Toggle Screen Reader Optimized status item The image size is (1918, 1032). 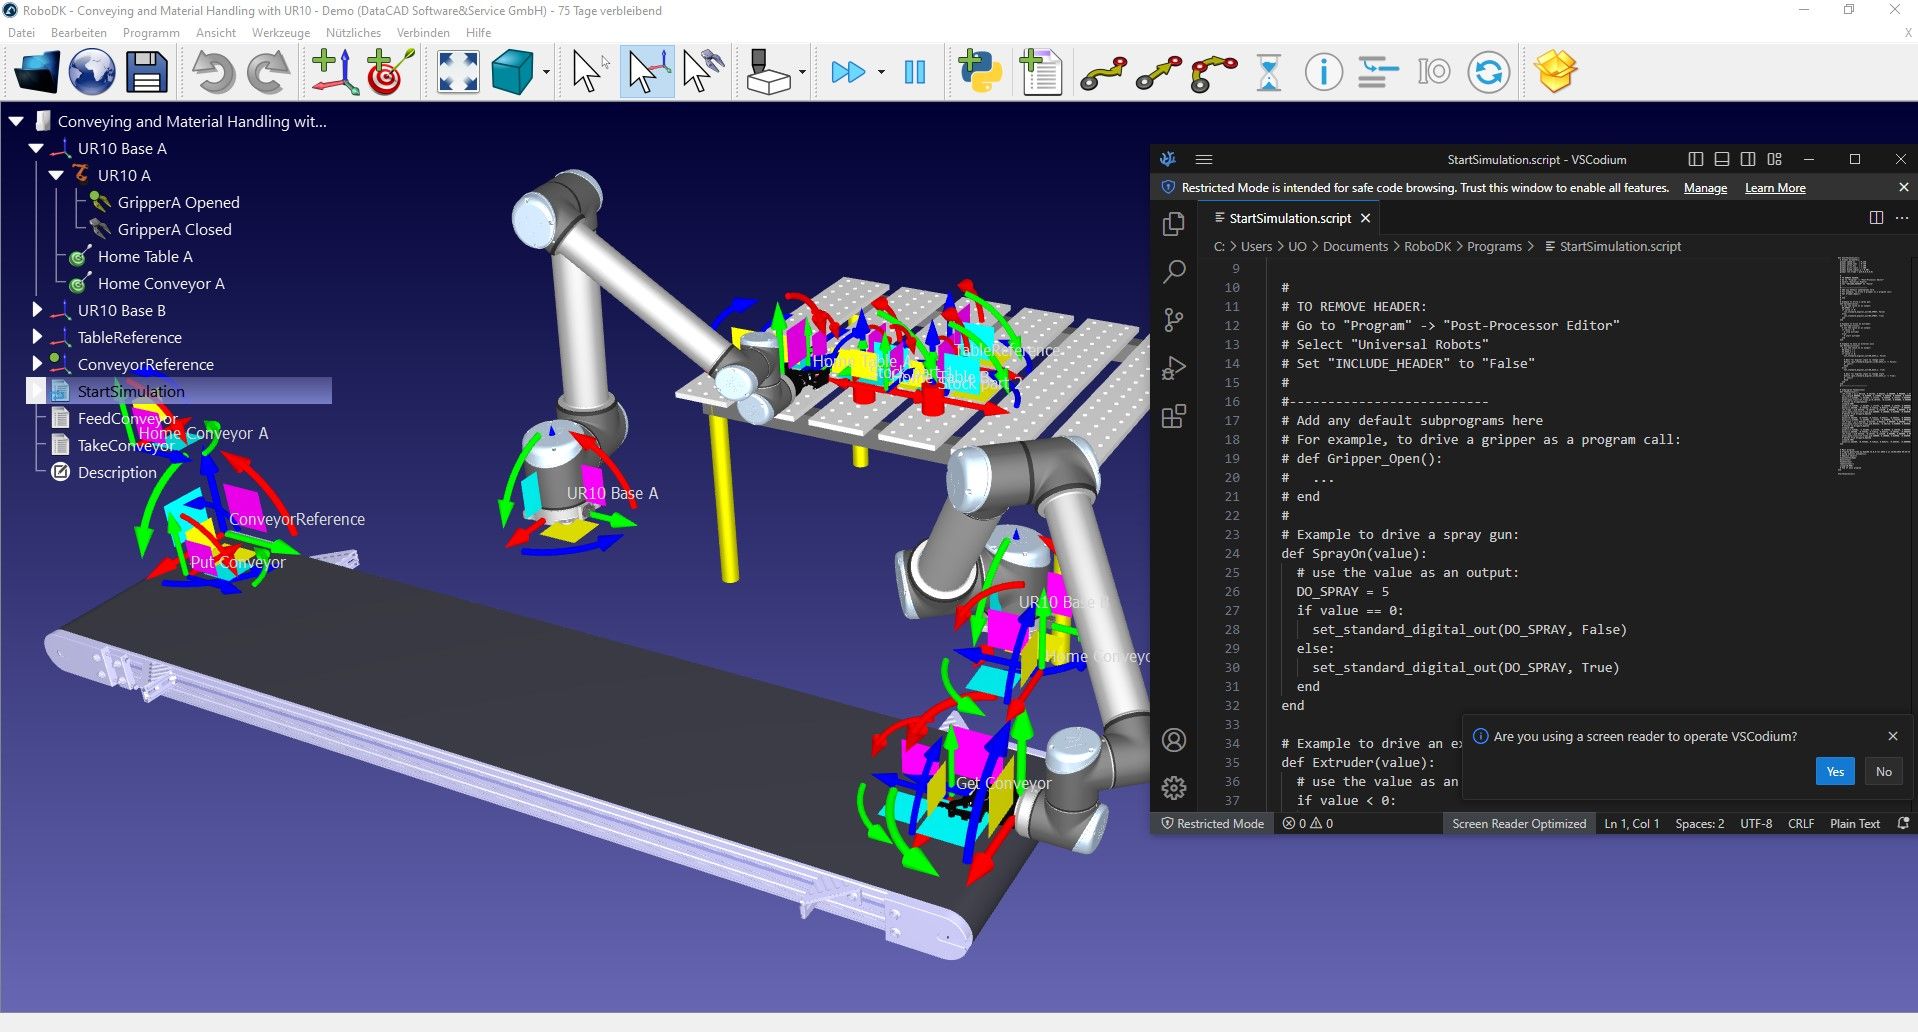1518,824
